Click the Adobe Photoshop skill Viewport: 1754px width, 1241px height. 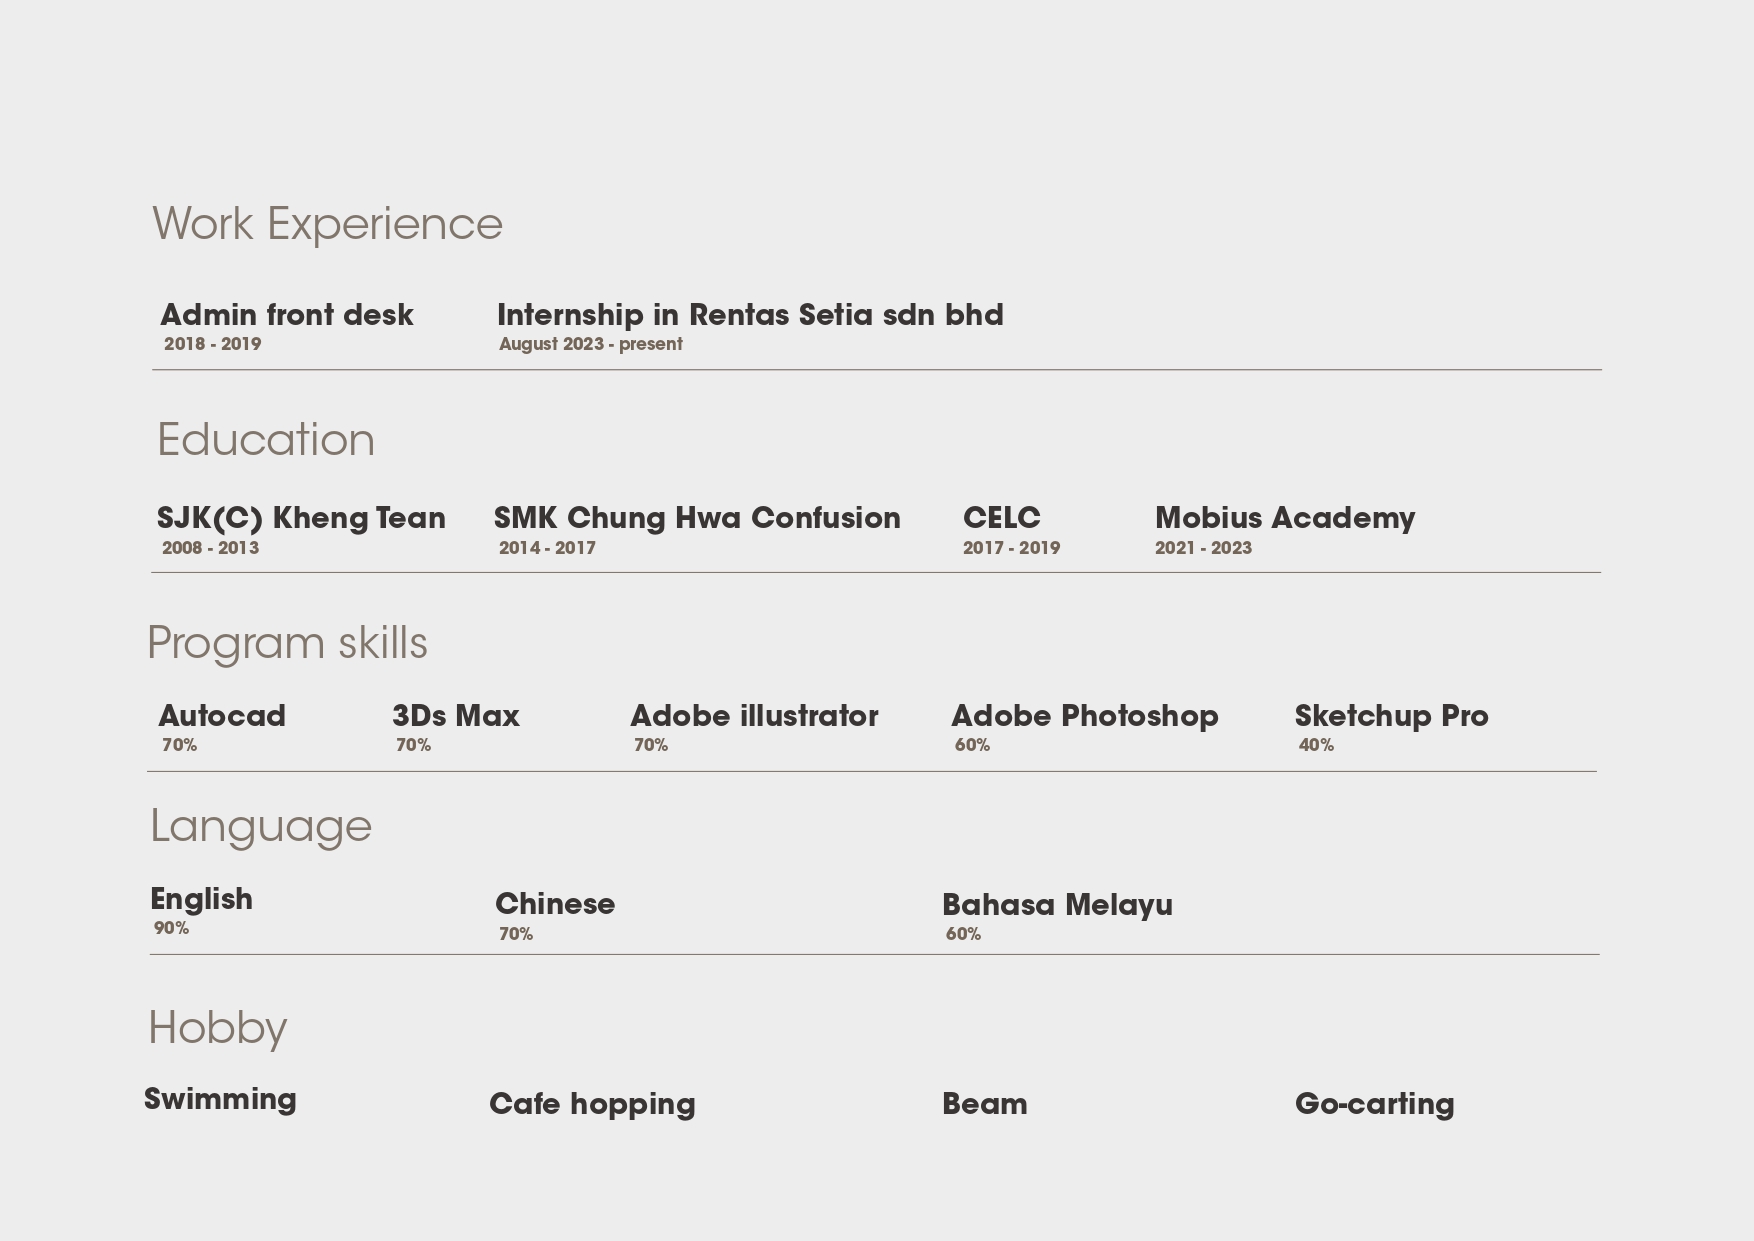click(1085, 716)
